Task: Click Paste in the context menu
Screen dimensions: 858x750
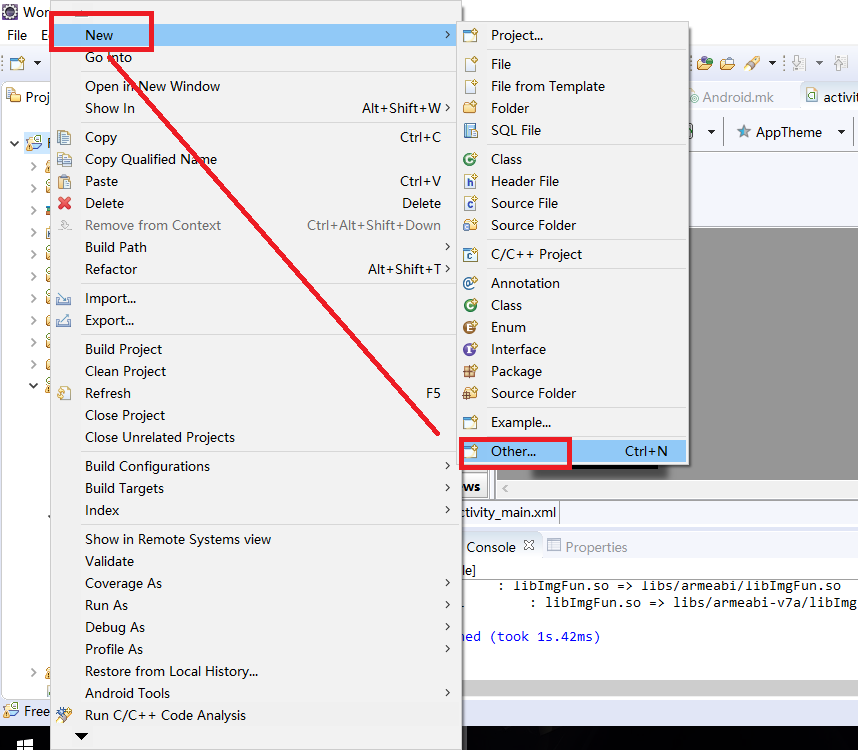Action: pyautogui.click(x=255, y=181)
